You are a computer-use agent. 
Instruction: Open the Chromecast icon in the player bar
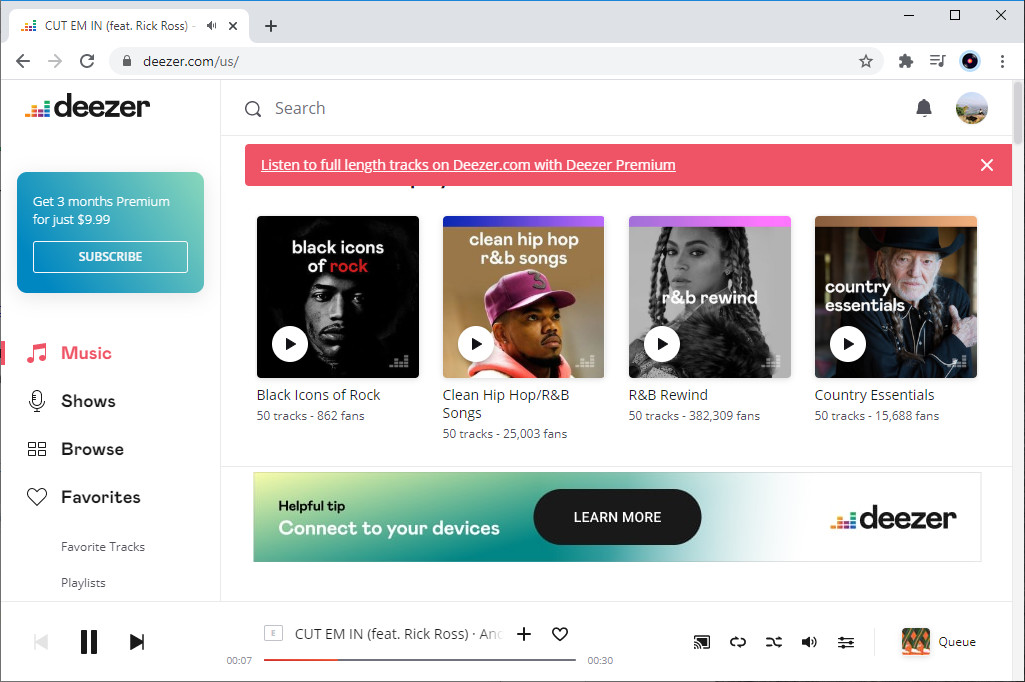point(701,642)
